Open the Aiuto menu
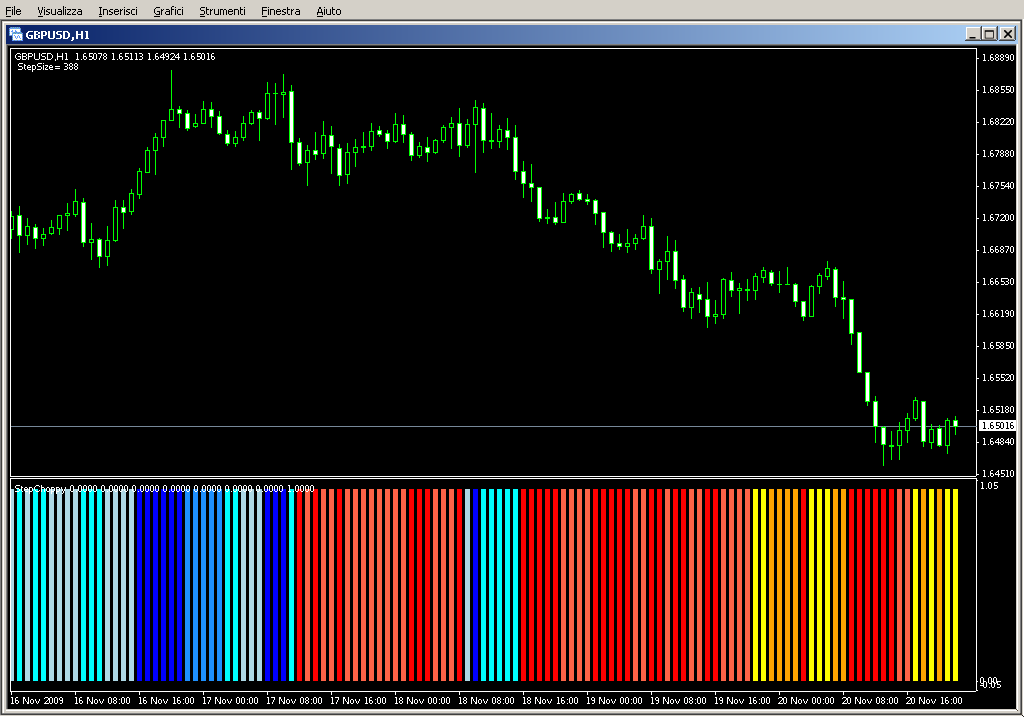The image size is (1024, 717). pos(328,11)
